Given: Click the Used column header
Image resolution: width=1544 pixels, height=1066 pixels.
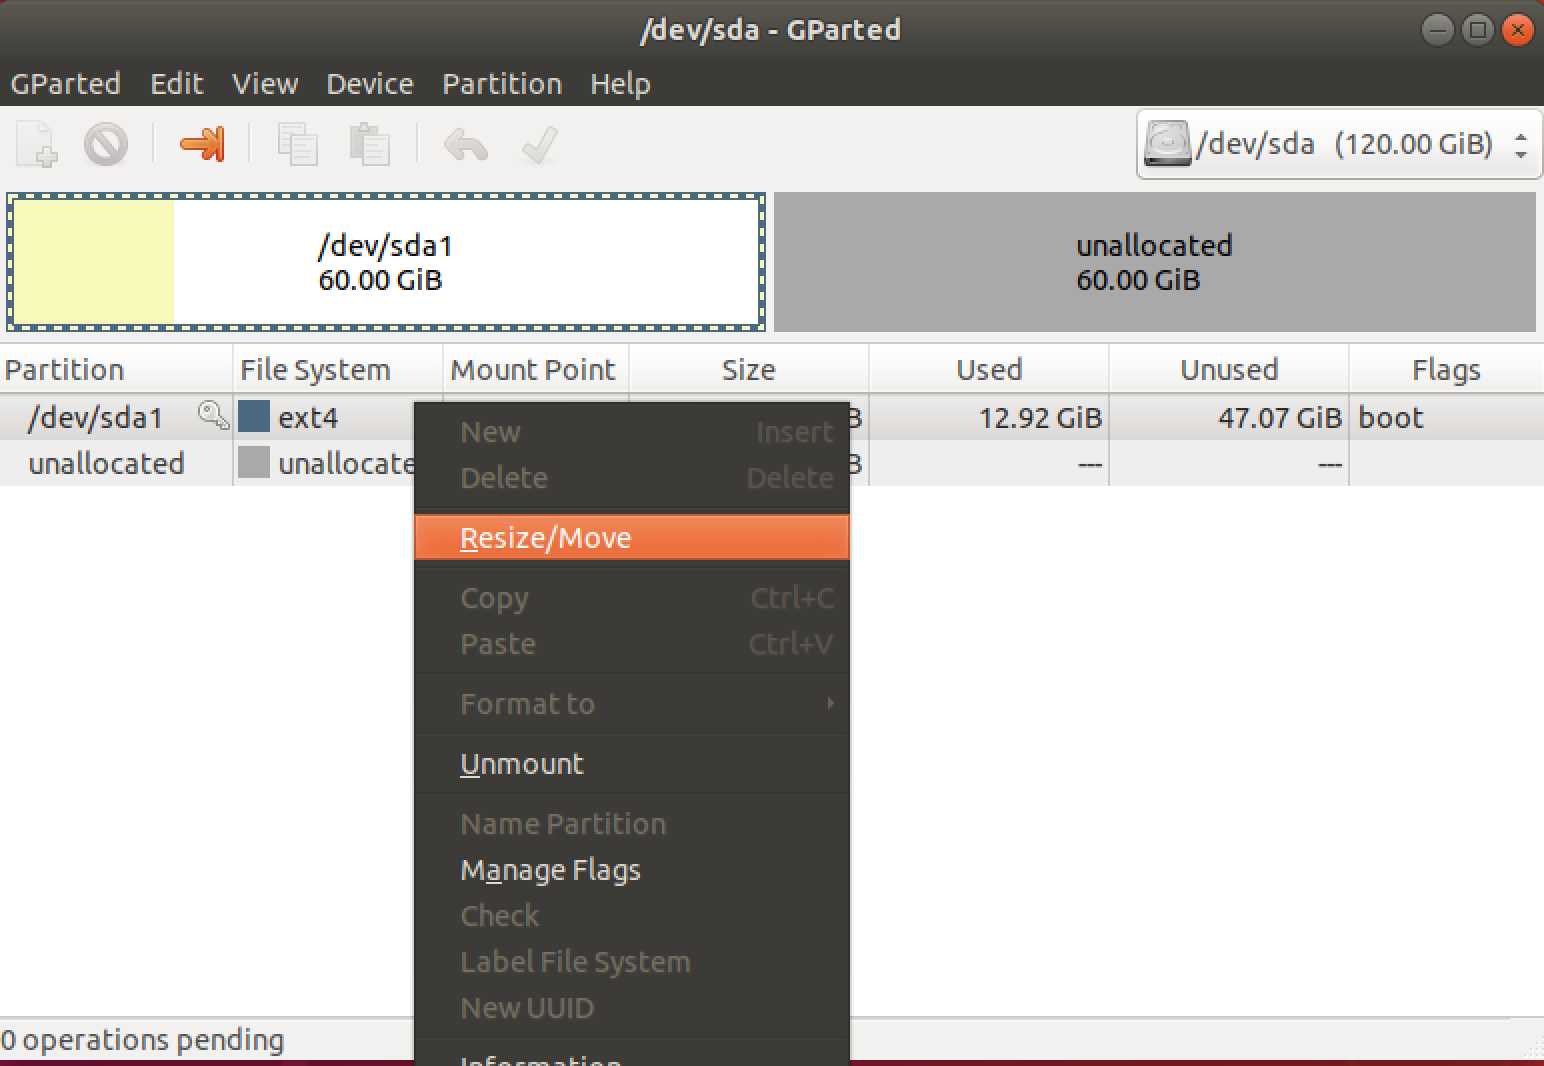Looking at the screenshot, I should click(989, 369).
